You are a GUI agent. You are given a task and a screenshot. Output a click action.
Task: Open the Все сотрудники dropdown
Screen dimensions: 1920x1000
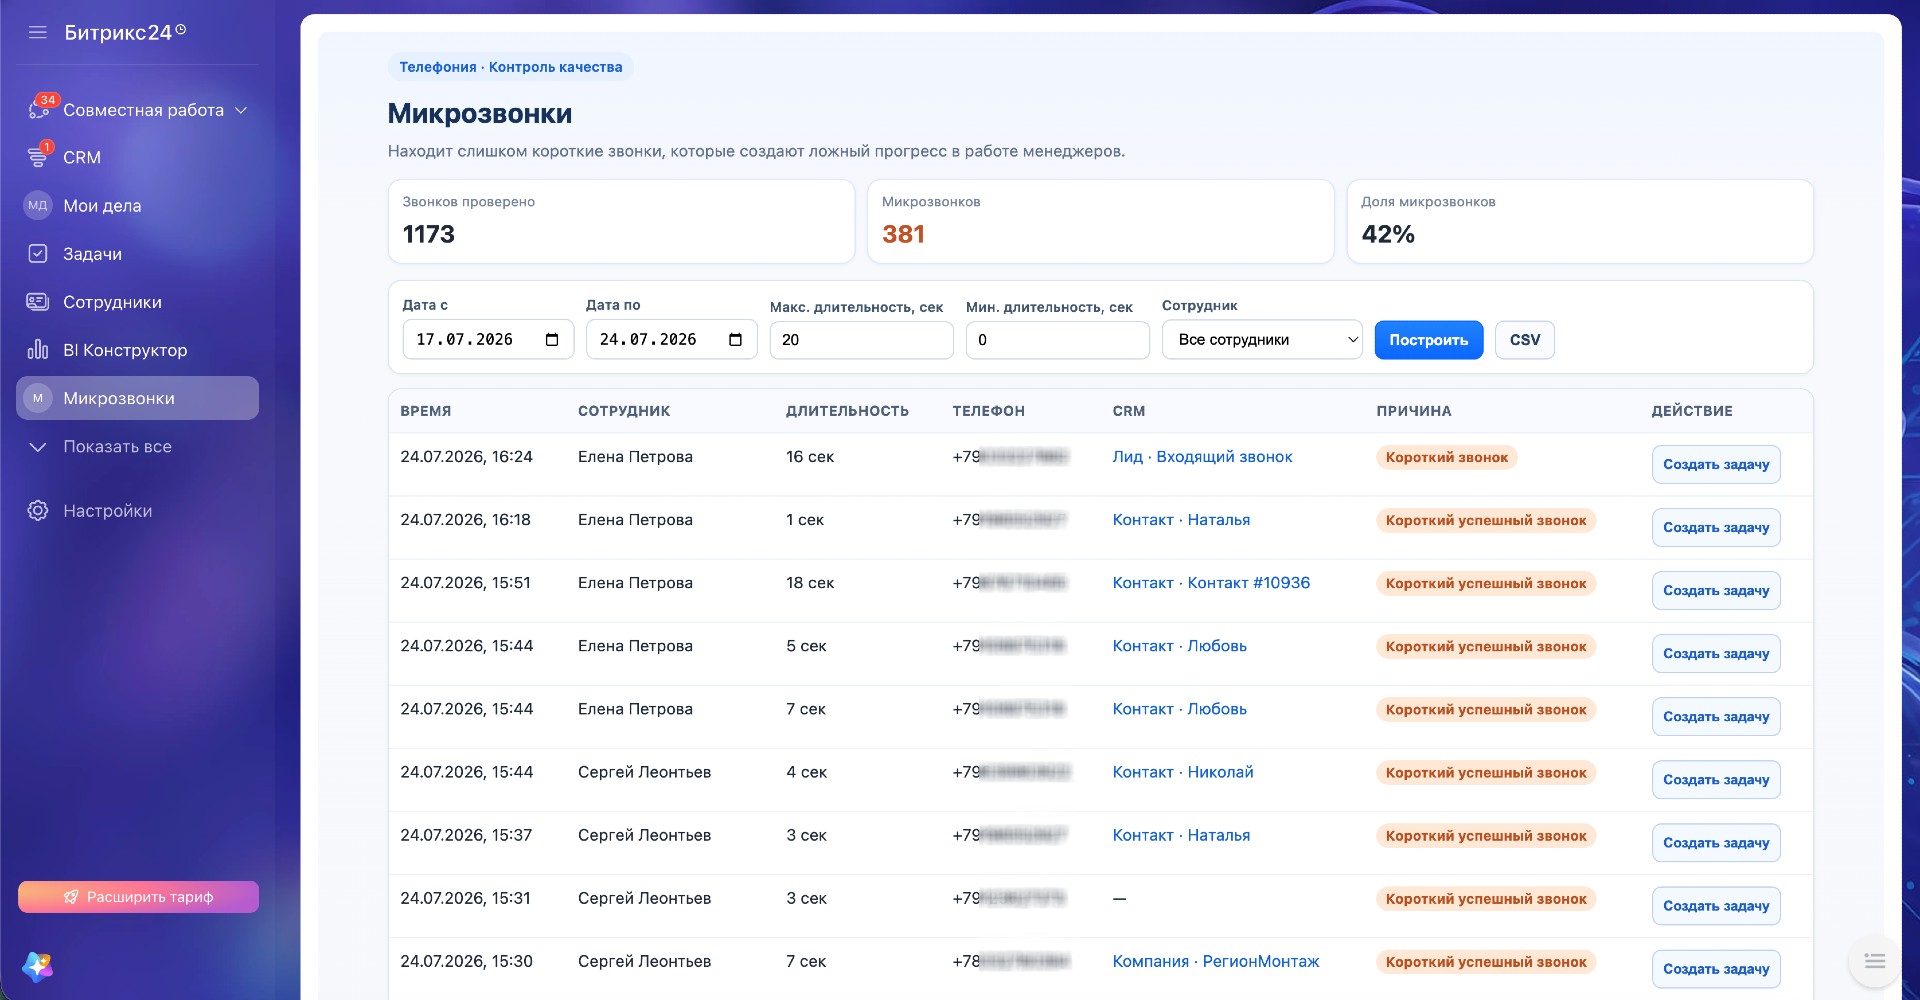pyautogui.click(x=1262, y=340)
